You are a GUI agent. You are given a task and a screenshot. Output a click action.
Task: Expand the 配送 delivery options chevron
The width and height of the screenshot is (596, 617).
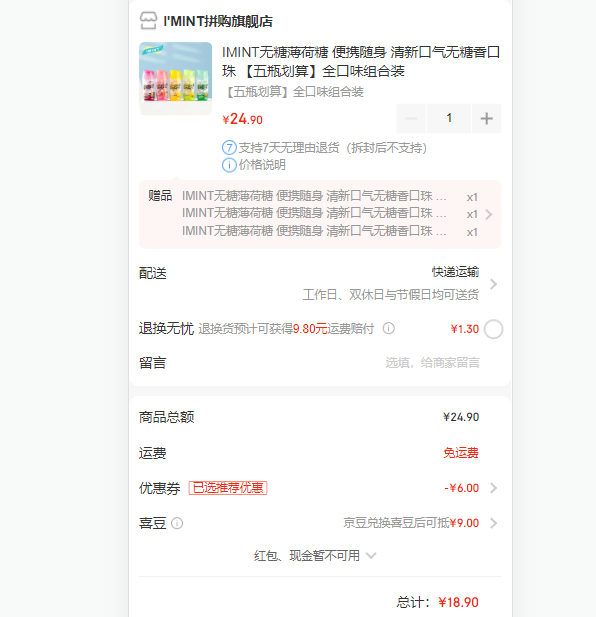coord(493,284)
